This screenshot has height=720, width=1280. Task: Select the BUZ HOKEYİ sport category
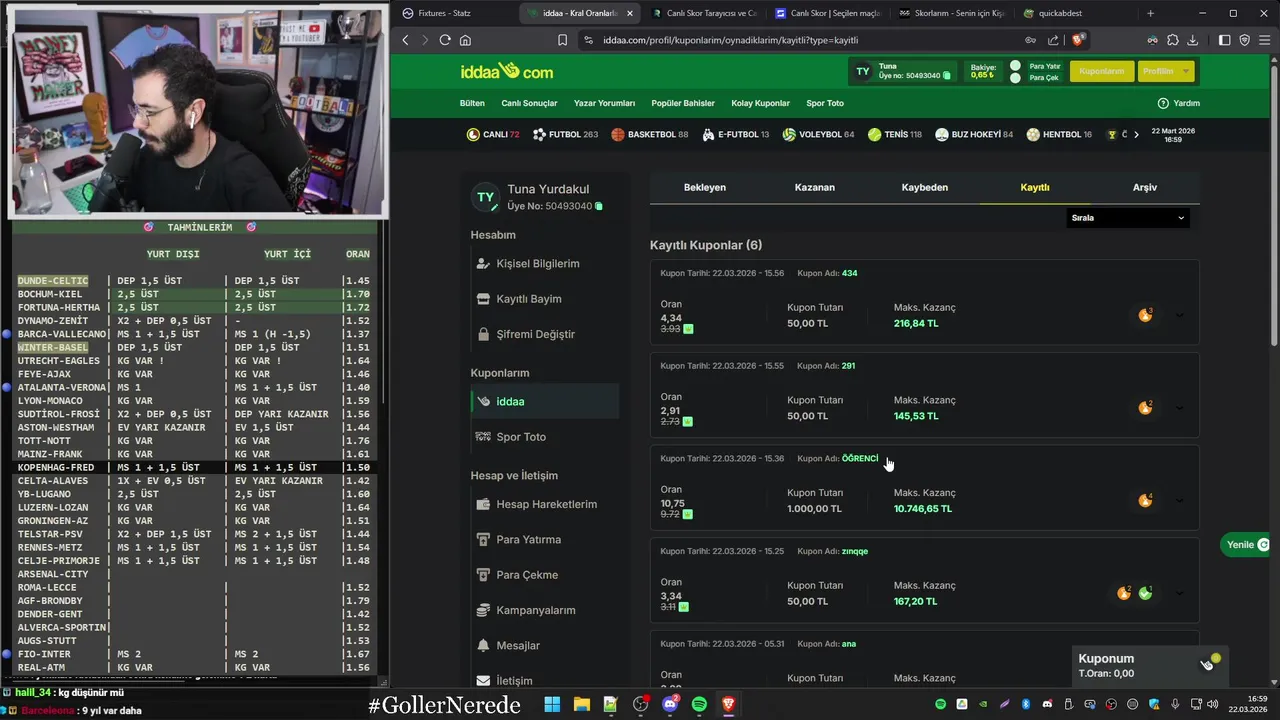tap(974, 134)
